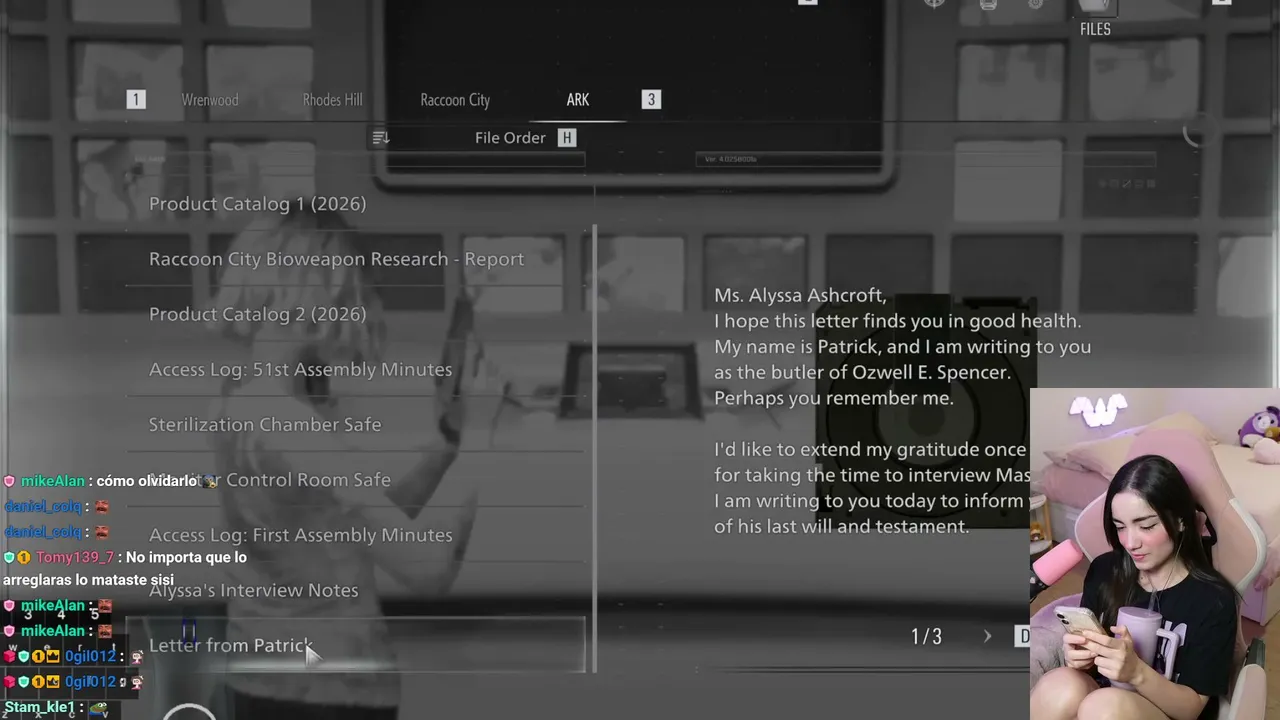Select the Product Catalog 2 (2026) file
The image size is (1280, 720).
(355, 314)
